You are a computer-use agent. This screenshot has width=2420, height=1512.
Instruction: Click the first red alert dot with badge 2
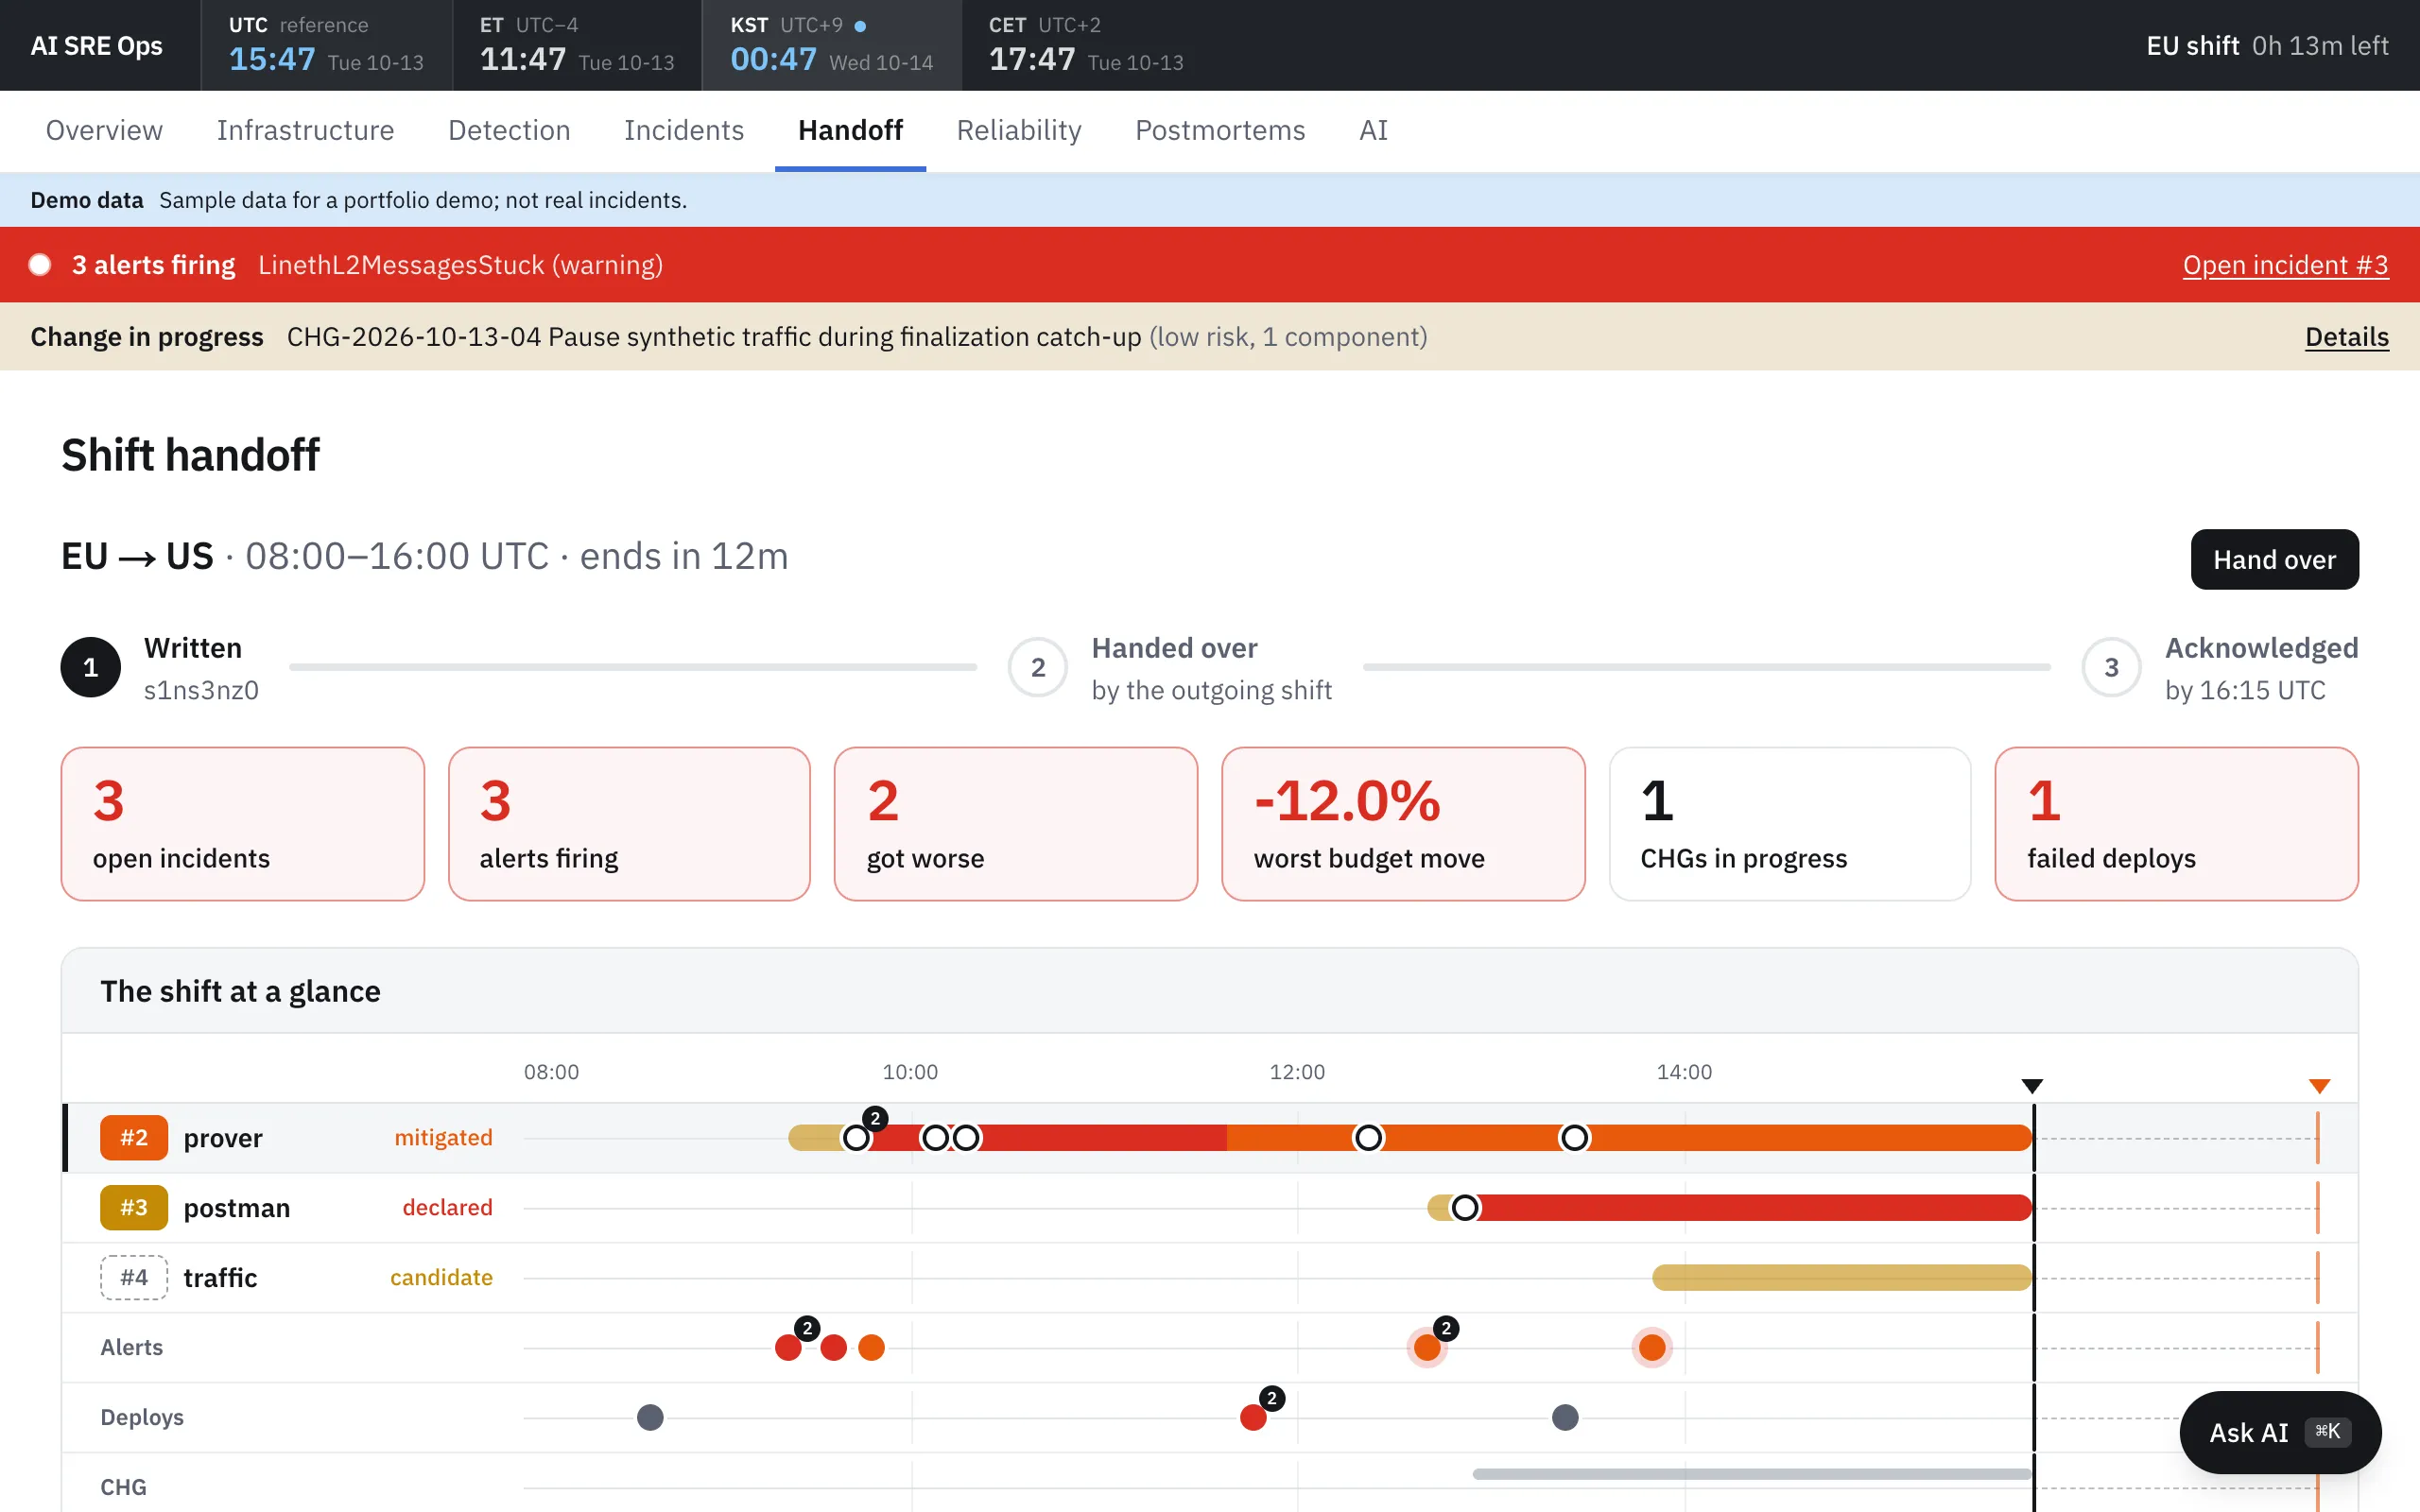(x=788, y=1347)
